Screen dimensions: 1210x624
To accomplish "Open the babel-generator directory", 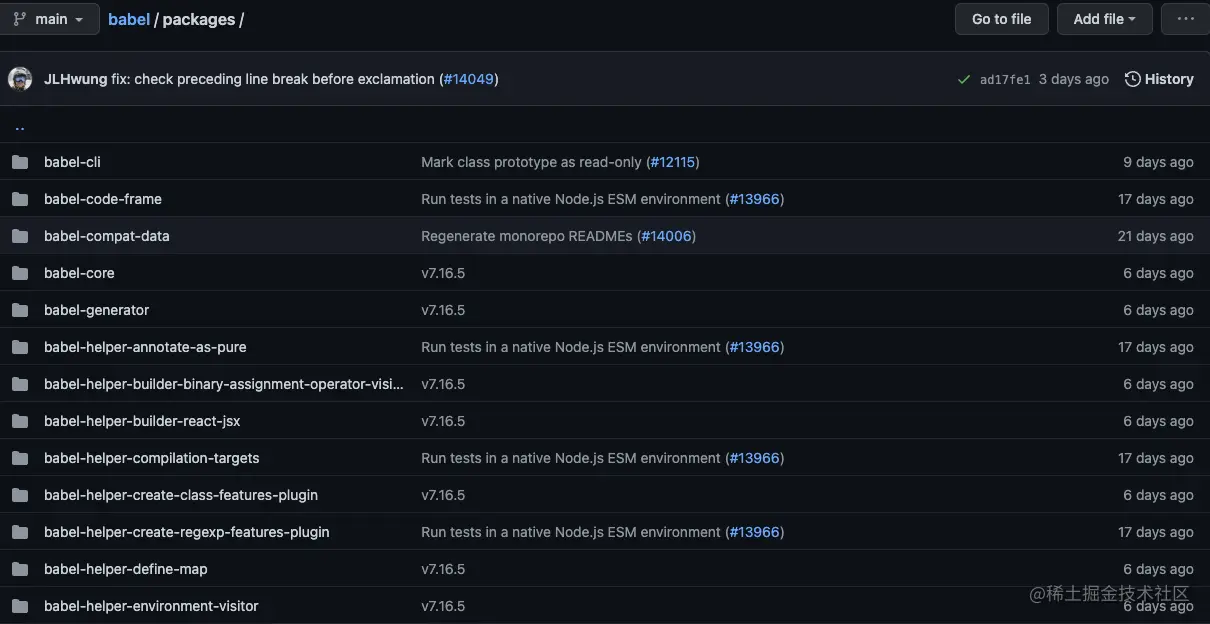I will (96, 310).
